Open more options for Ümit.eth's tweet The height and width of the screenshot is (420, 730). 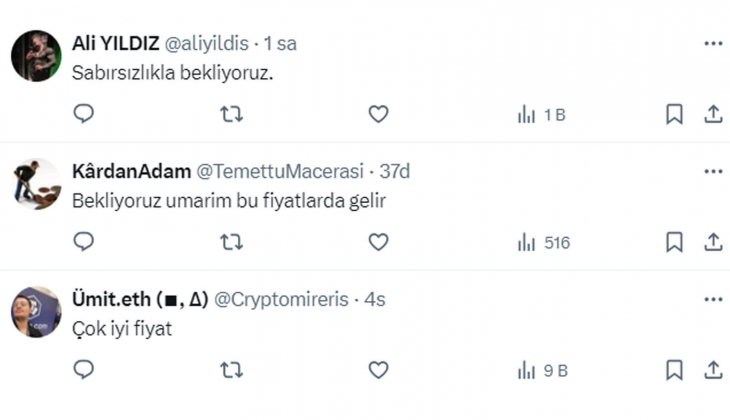(x=713, y=300)
